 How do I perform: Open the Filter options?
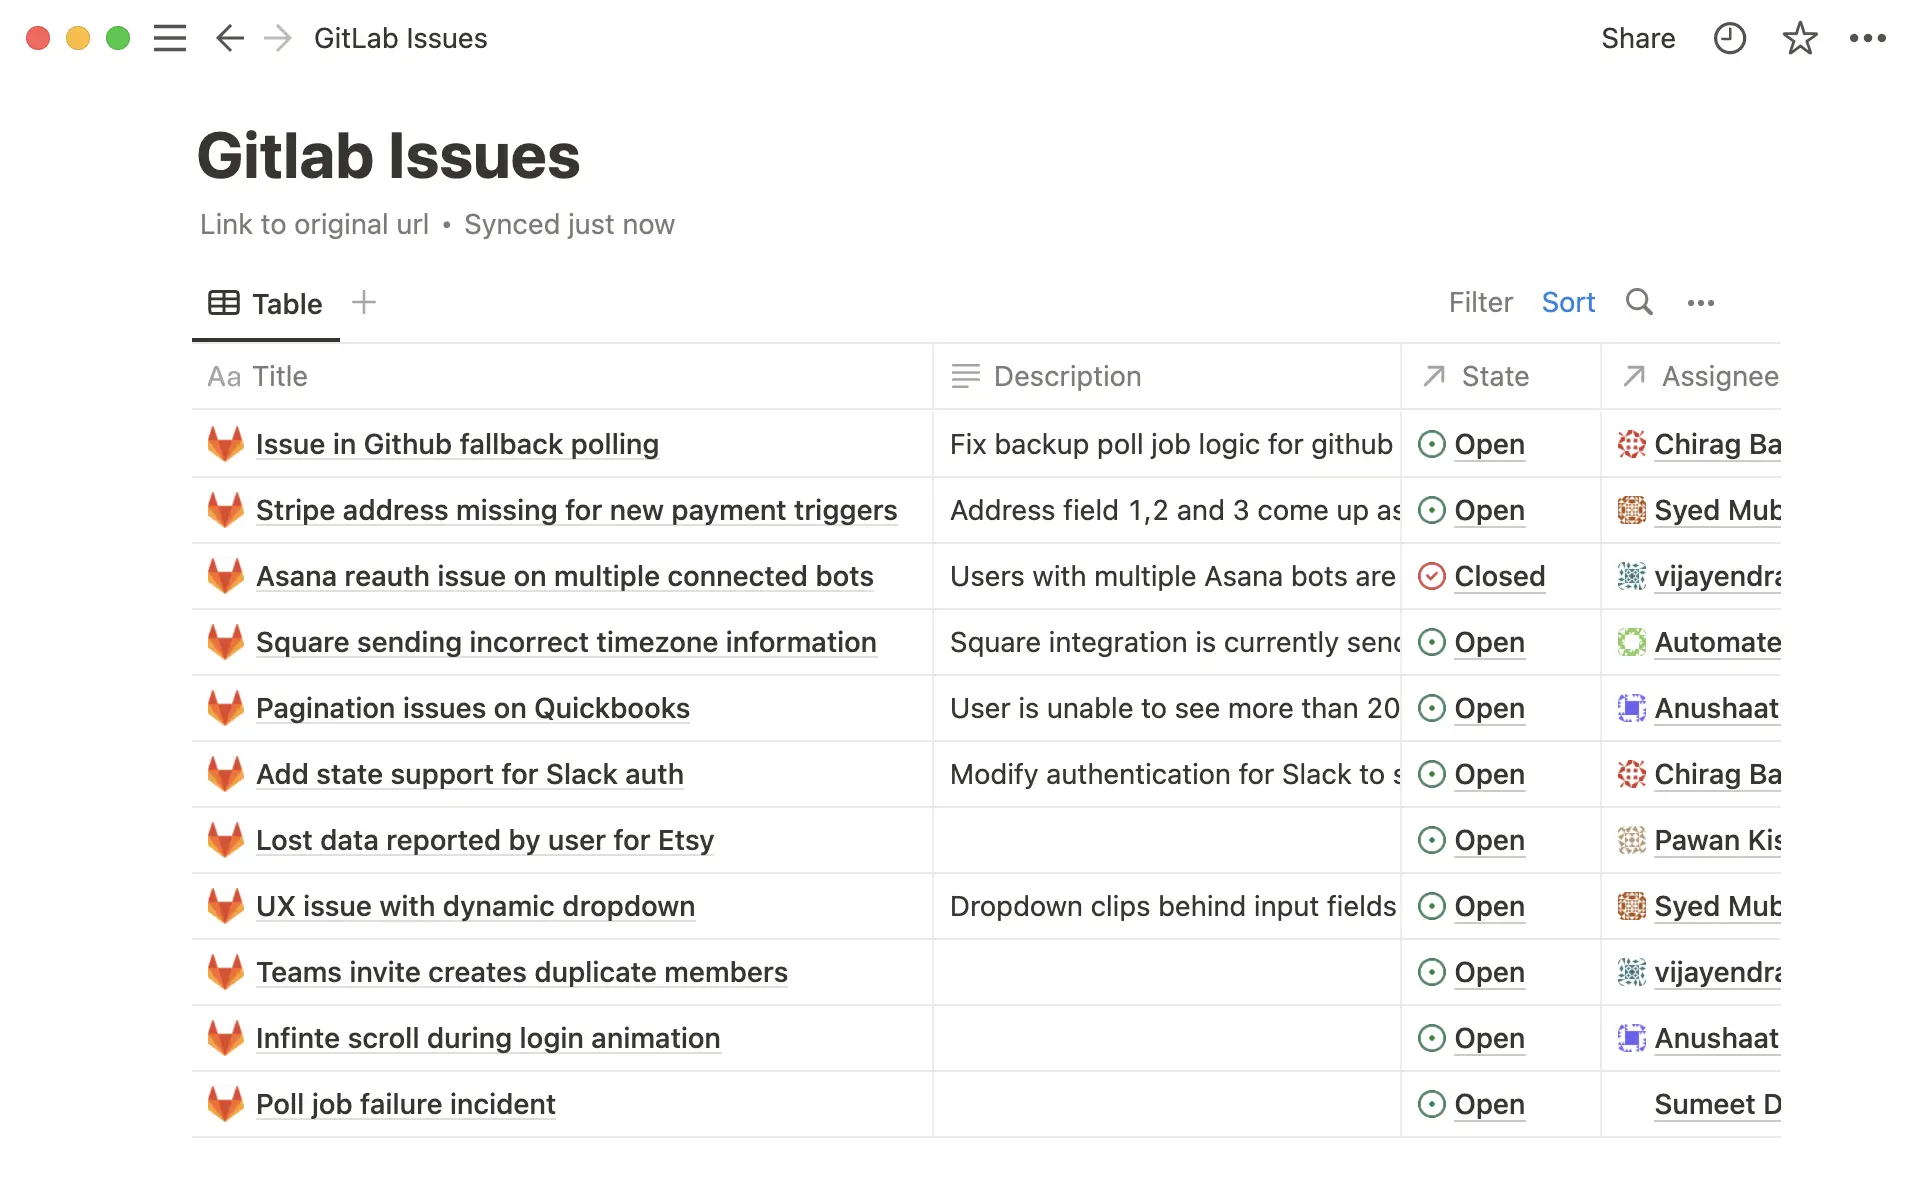pos(1481,302)
